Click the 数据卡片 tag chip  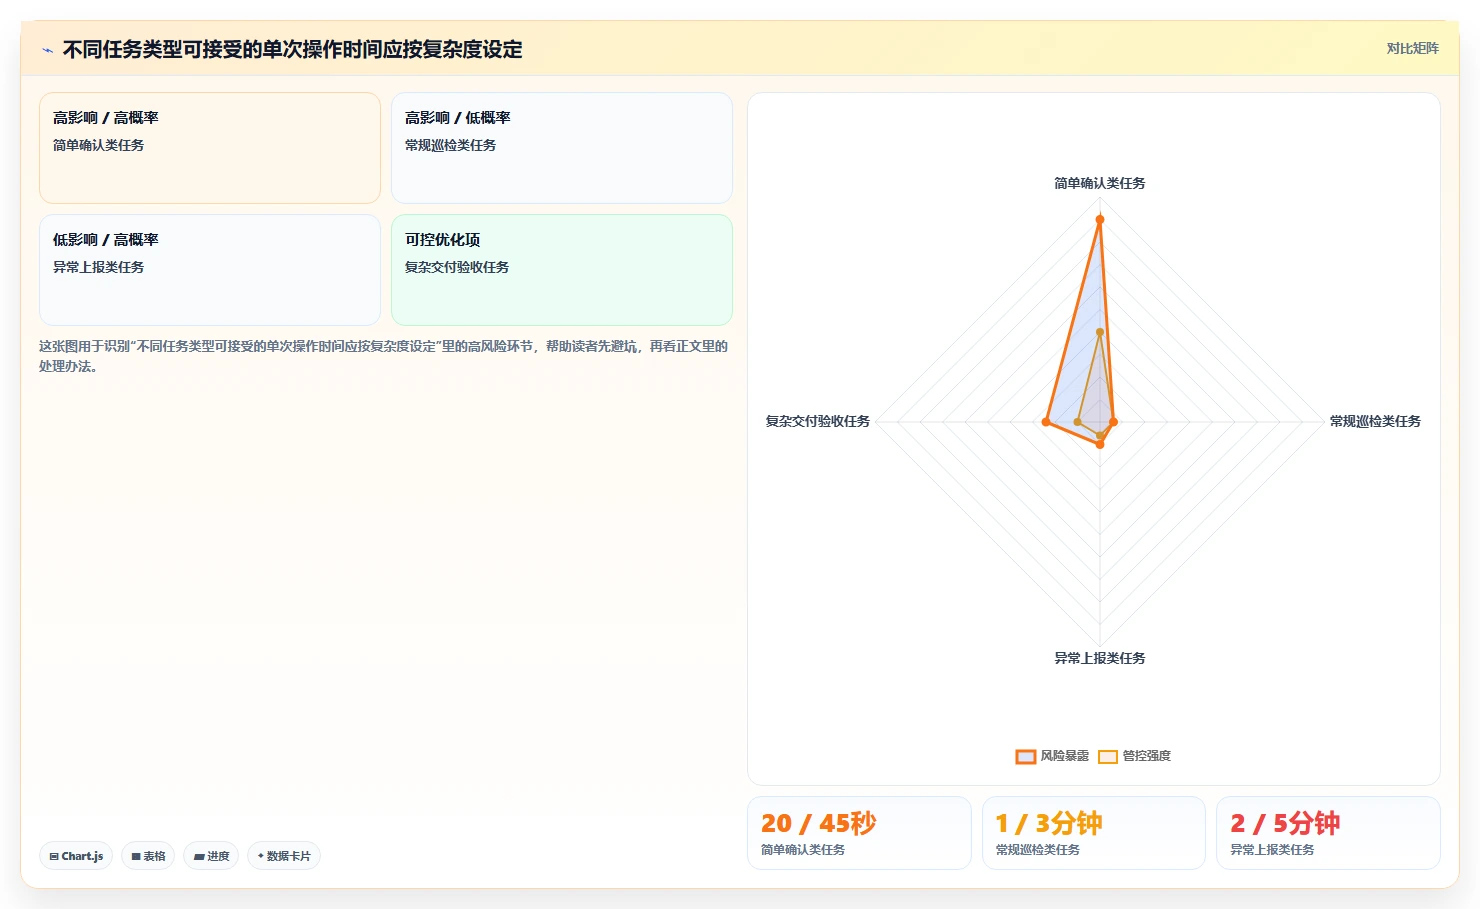(284, 856)
